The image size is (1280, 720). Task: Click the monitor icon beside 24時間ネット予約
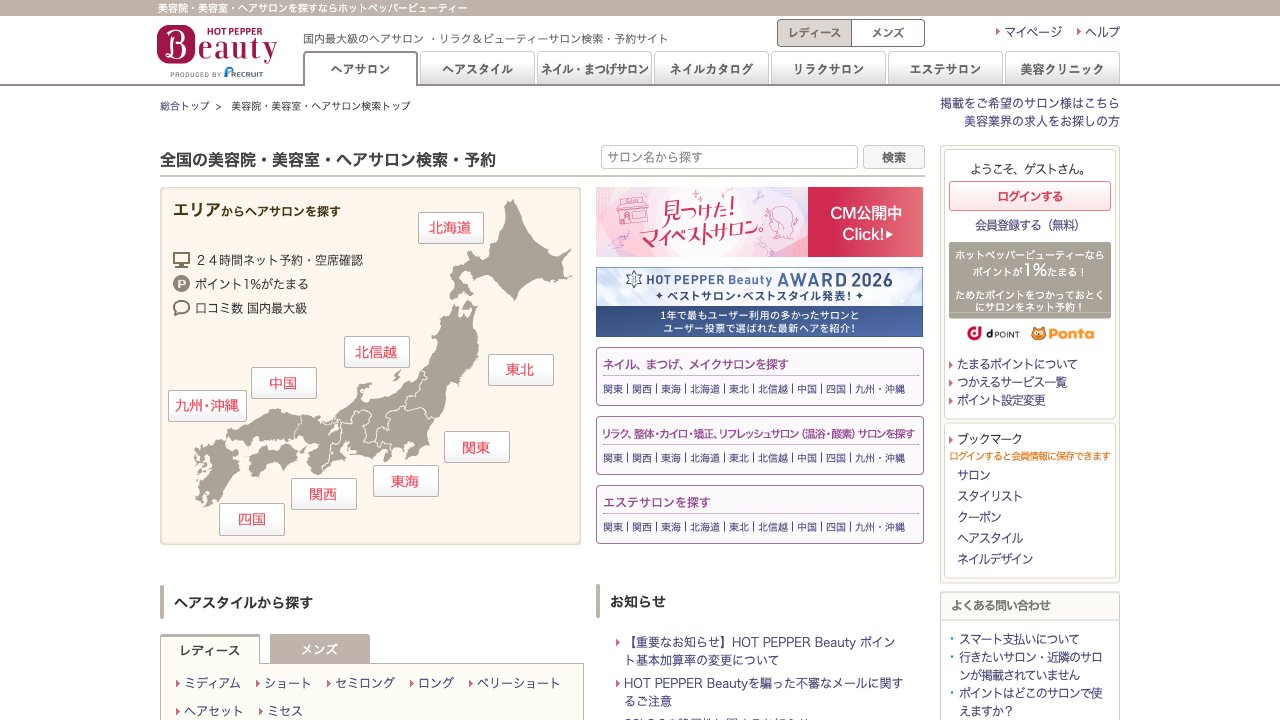tap(183, 259)
